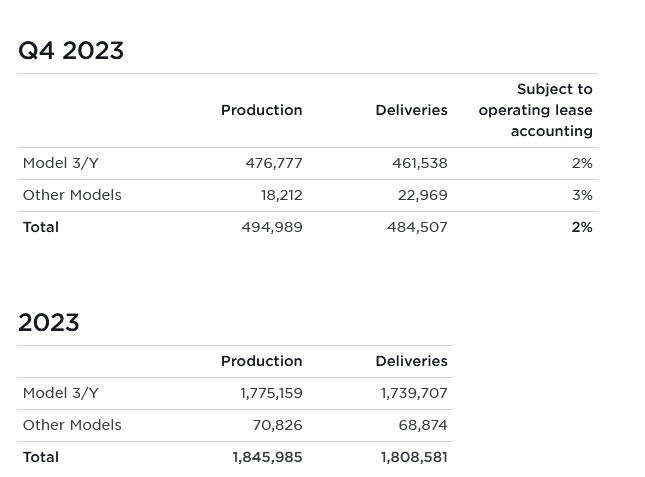This screenshot has height=477, width=645.
Task: Click the Q4 deliveries value 461,538
Action: (x=420, y=163)
